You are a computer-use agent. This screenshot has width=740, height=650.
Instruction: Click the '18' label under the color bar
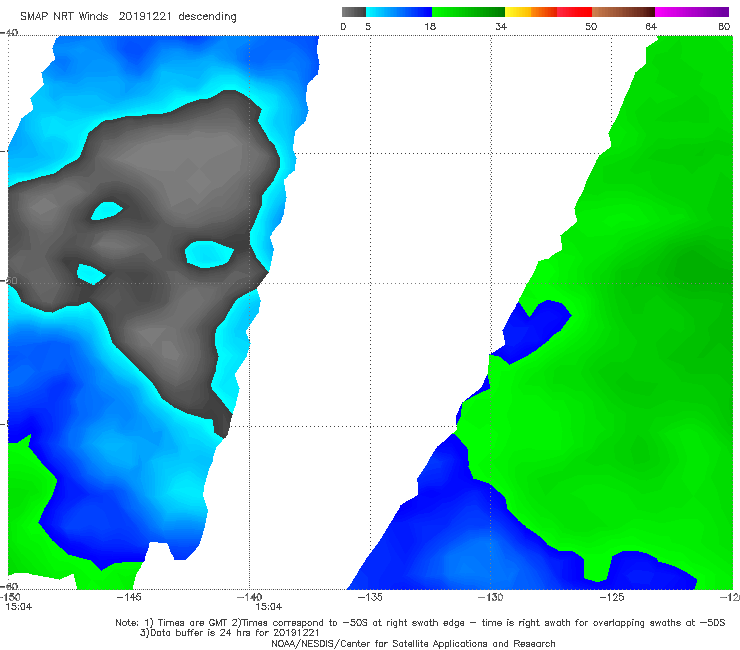click(x=430, y=27)
